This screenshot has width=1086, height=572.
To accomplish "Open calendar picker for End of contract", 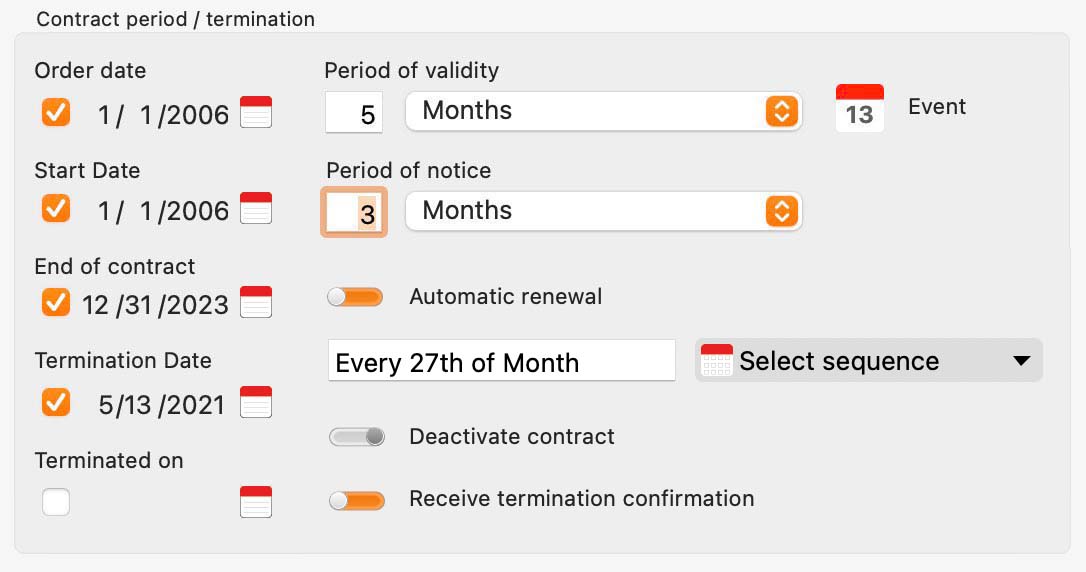I will [x=256, y=302].
